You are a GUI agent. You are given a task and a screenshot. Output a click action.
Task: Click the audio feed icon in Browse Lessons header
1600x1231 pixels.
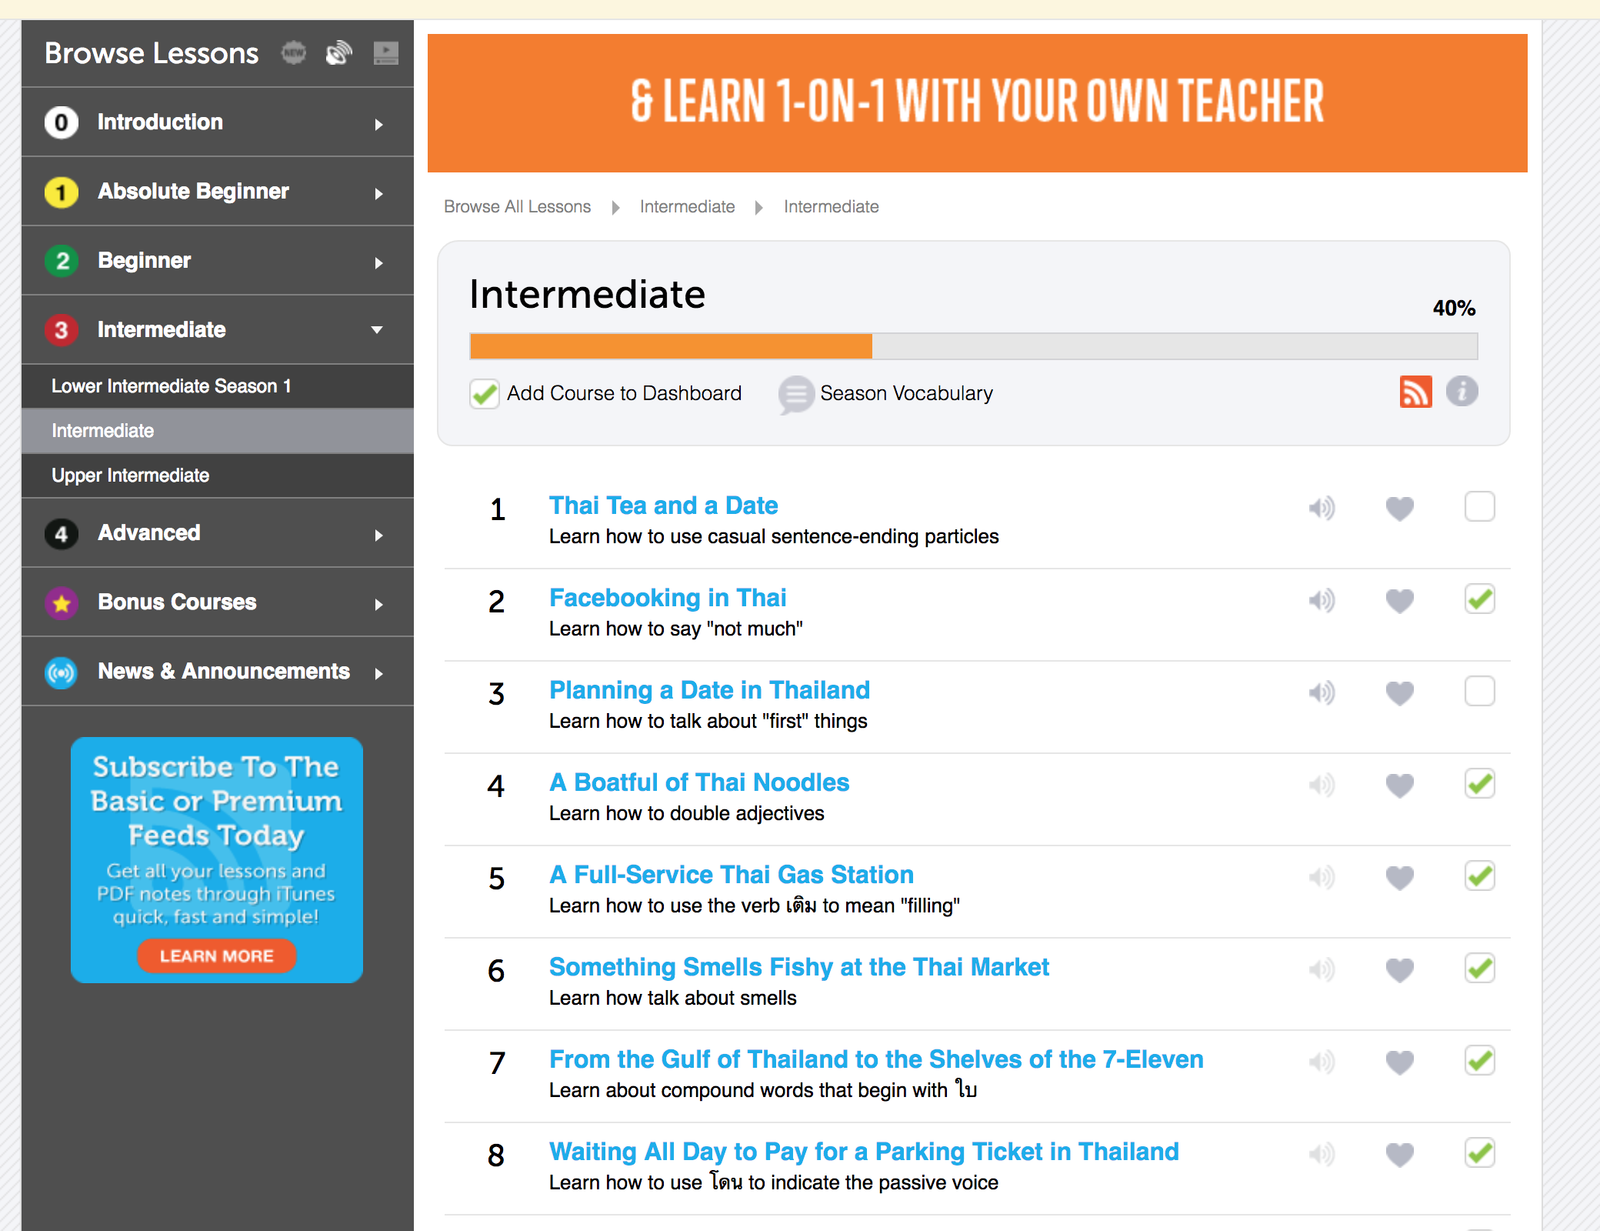point(339,53)
